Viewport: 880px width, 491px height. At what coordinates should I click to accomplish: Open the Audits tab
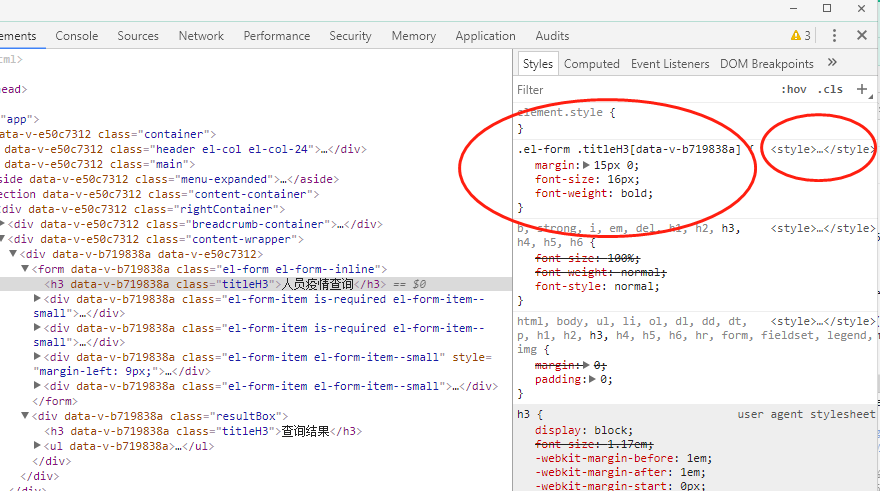[x=552, y=36]
